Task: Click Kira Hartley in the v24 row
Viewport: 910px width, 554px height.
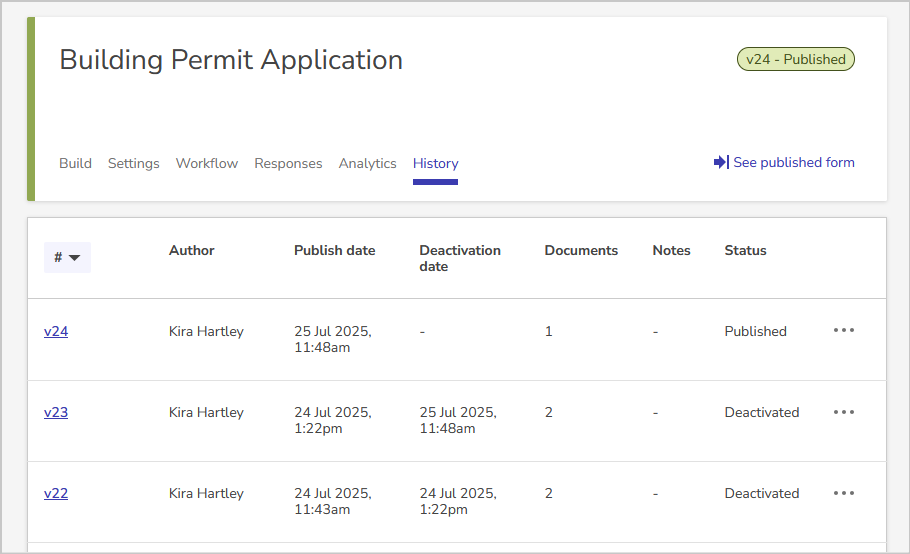Action: tap(206, 331)
